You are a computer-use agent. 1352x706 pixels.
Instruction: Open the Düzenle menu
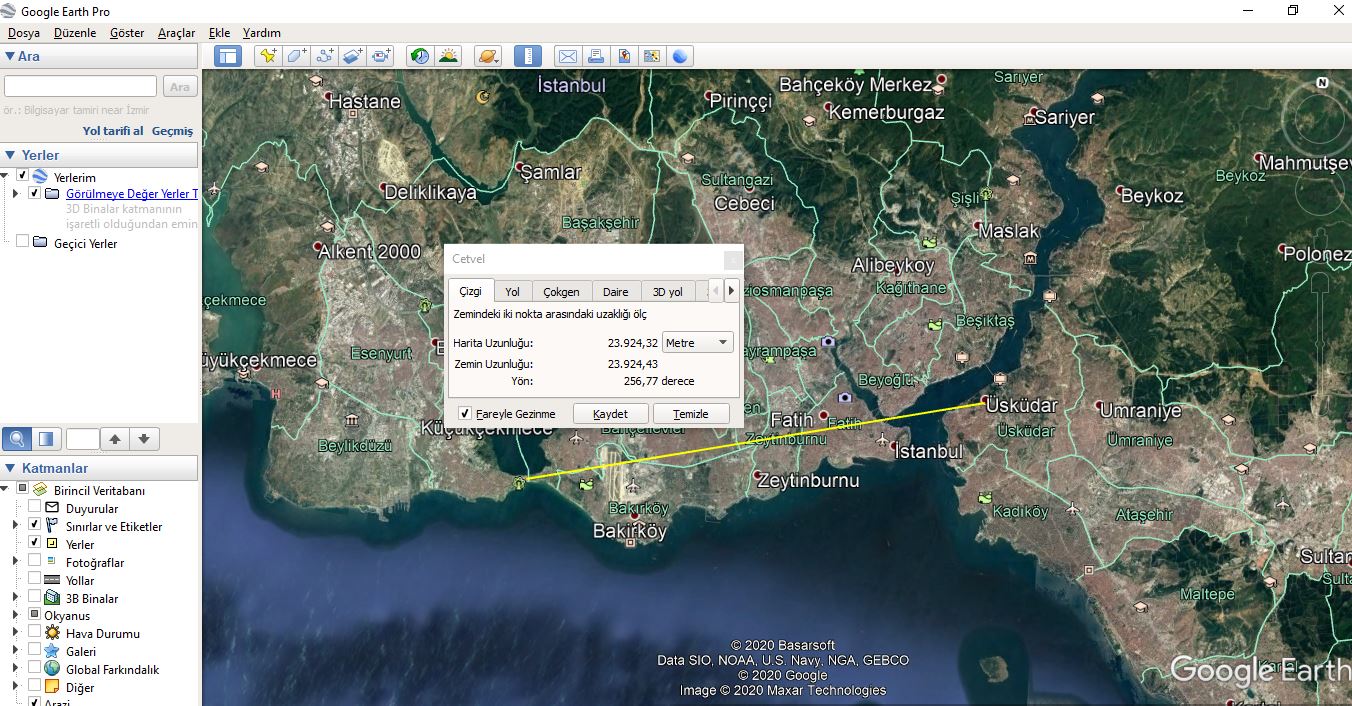pyautogui.click(x=75, y=33)
